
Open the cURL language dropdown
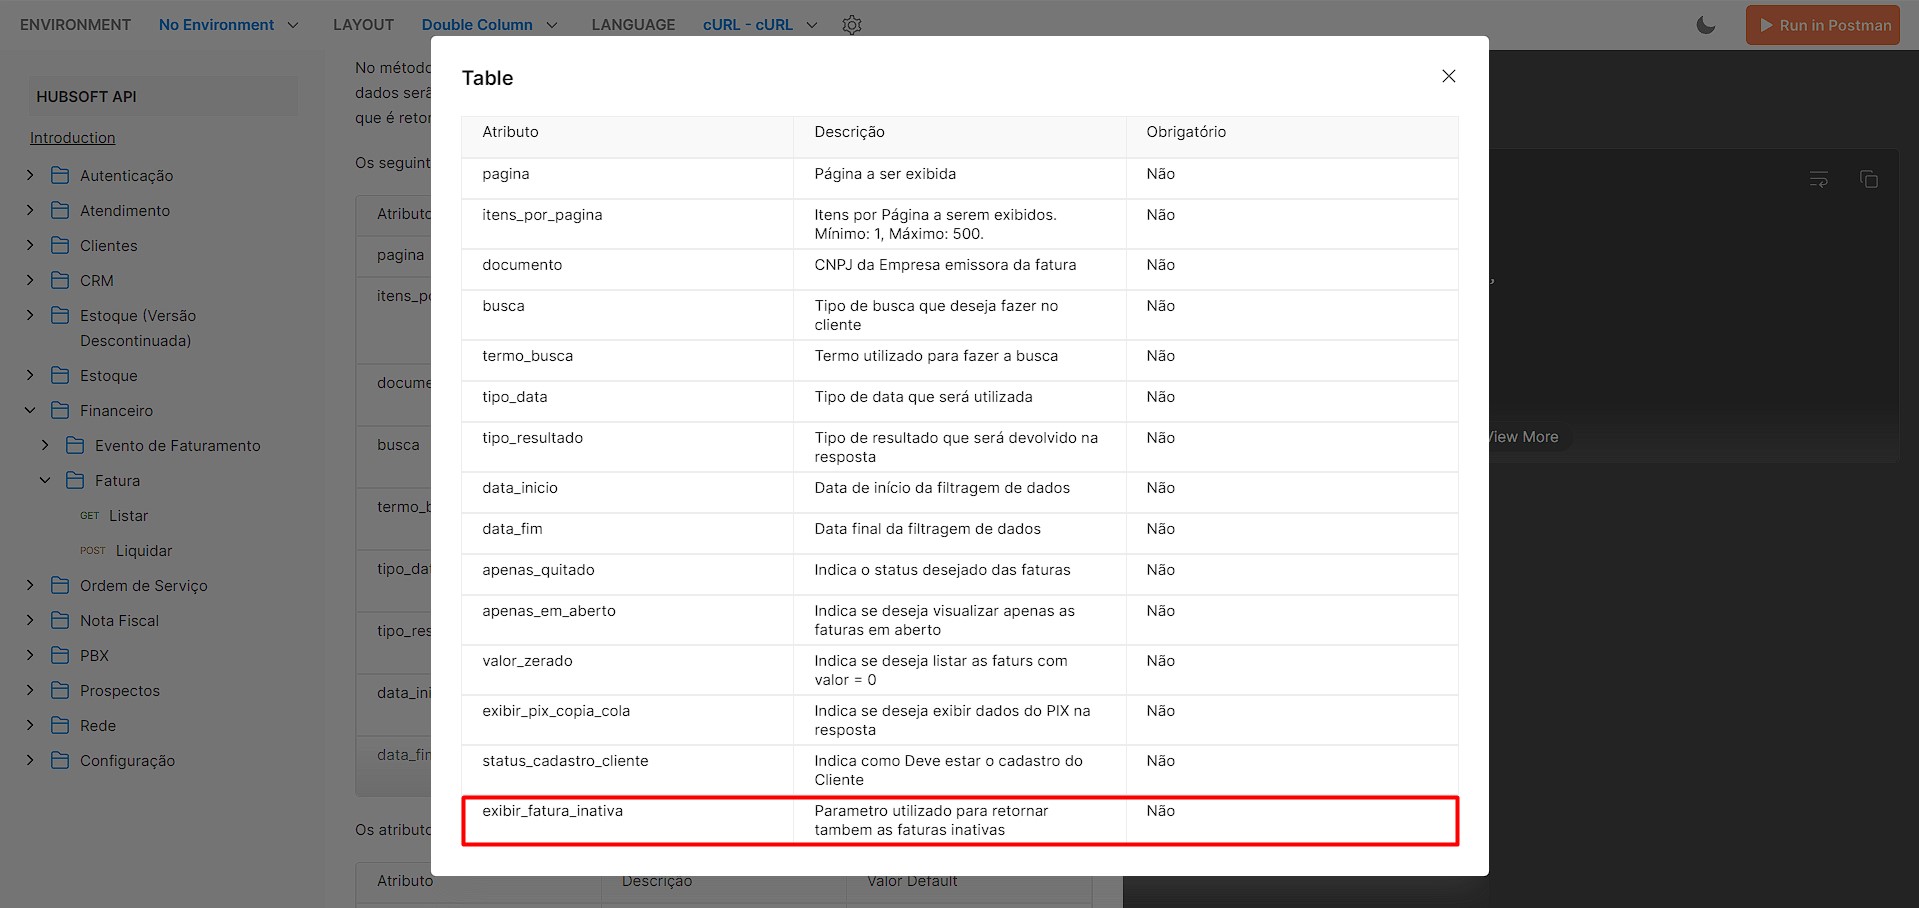click(x=760, y=25)
